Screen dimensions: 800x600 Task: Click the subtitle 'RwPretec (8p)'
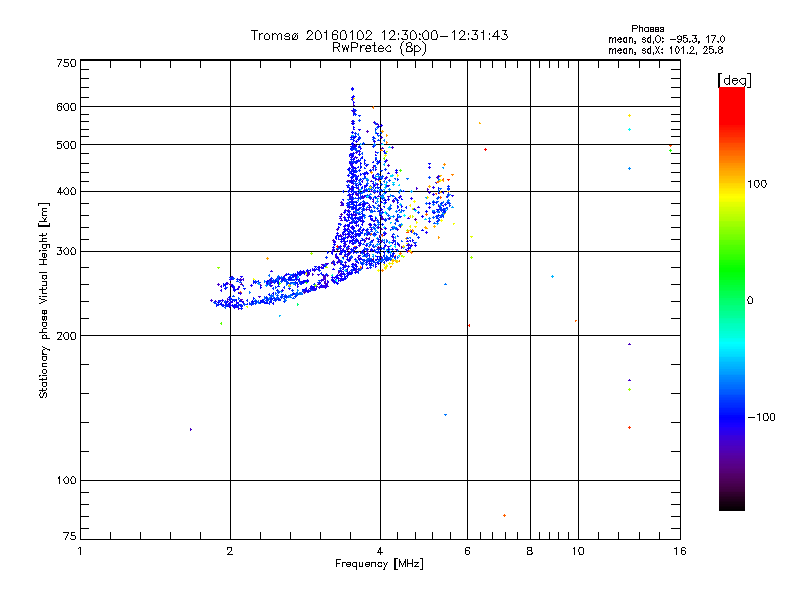[x=379, y=48]
